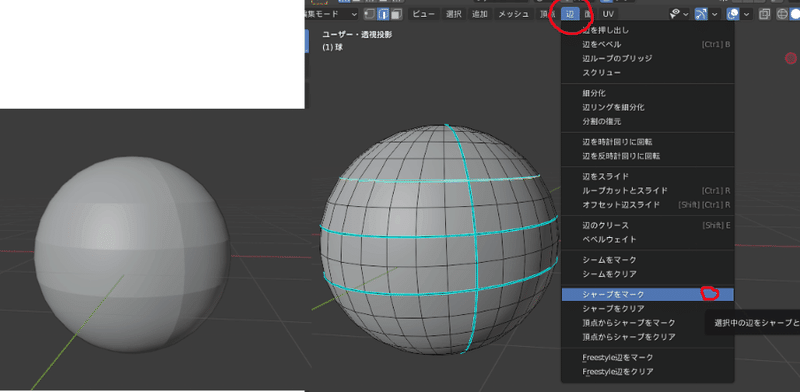Choose ループカットとスライド entry
Image resolution: width=800 pixels, height=392 pixels.
pyautogui.click(x=647, y=190)
